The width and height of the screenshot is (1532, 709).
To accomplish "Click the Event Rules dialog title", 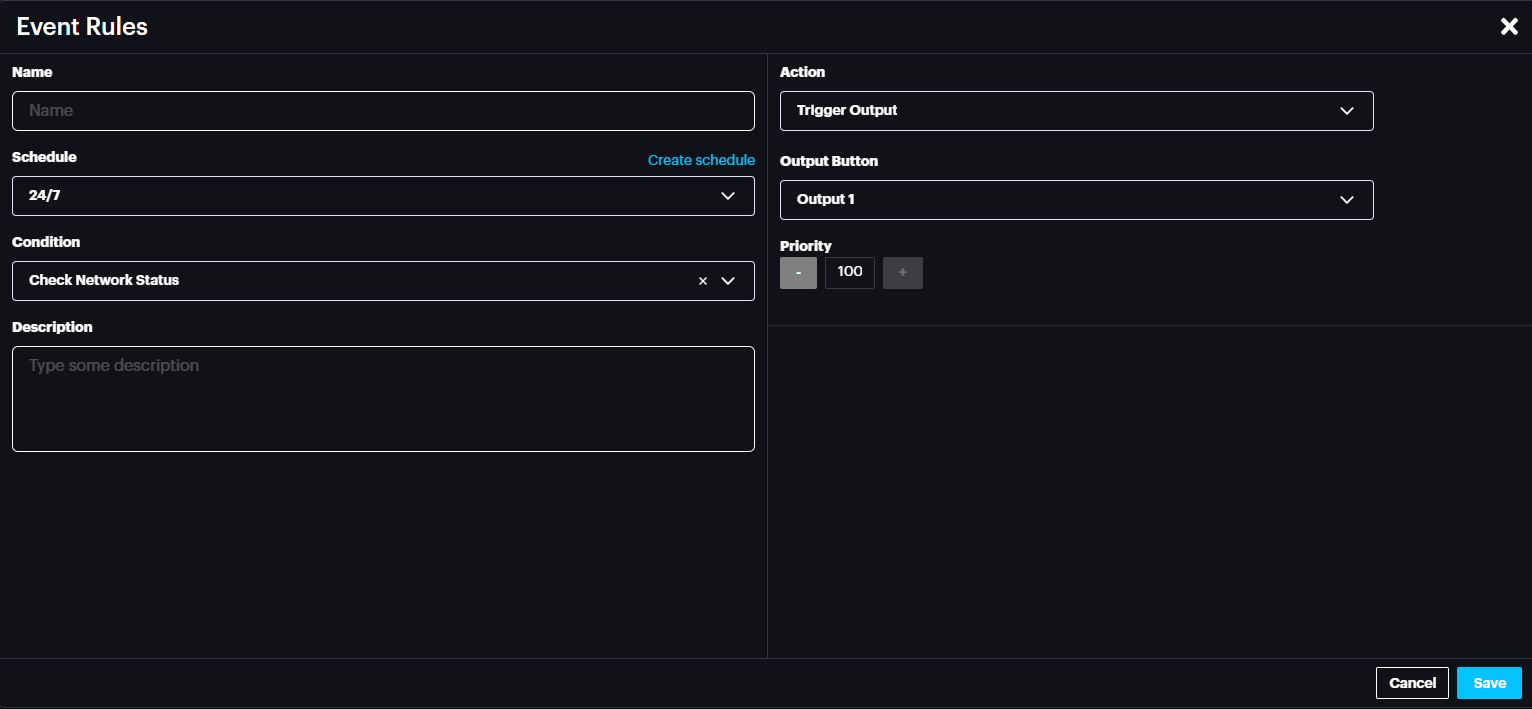I will click(x=82, y=27).
